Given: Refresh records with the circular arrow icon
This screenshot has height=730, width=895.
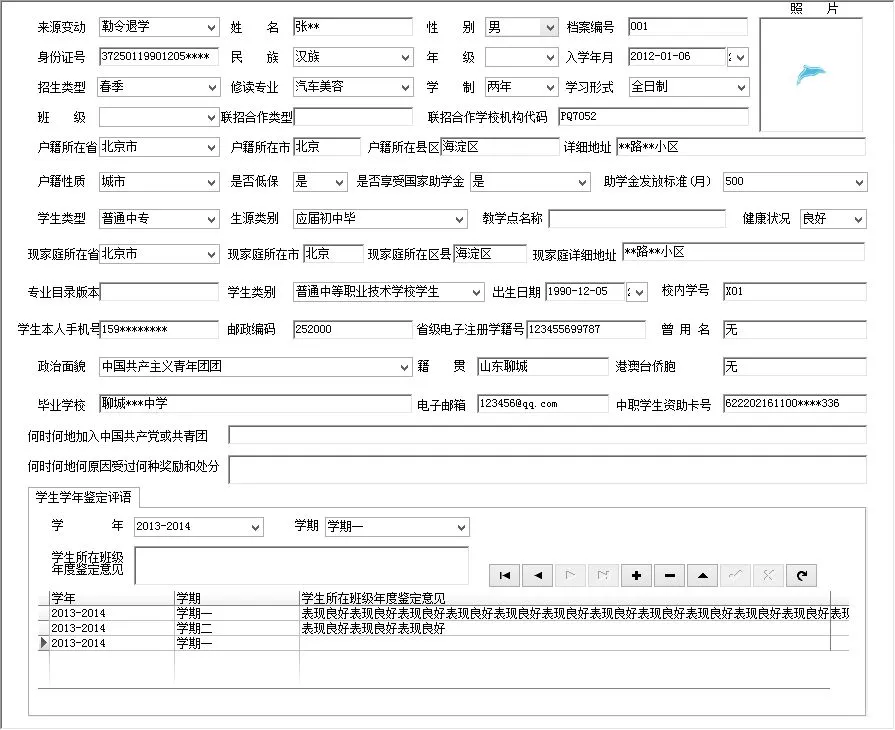Looking at the screenshot, I should 802,575.
